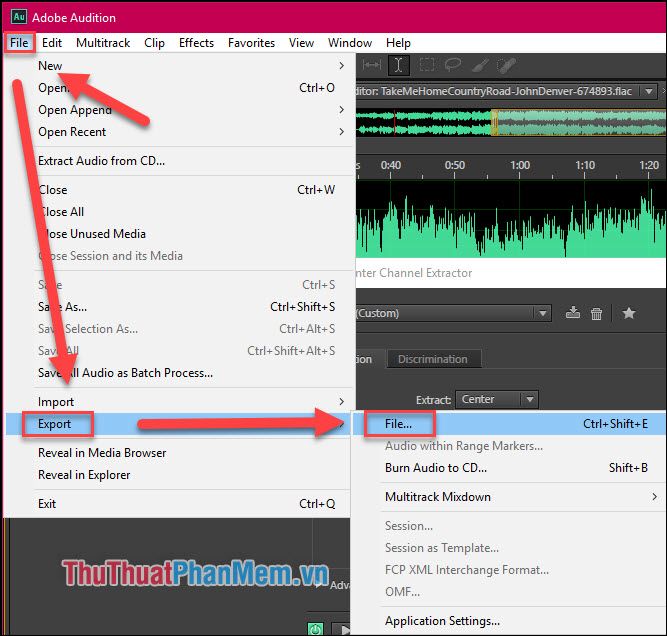Open the Favorites menu
The width and height of the screenshot is (667, 636).
tap(251, 43)
